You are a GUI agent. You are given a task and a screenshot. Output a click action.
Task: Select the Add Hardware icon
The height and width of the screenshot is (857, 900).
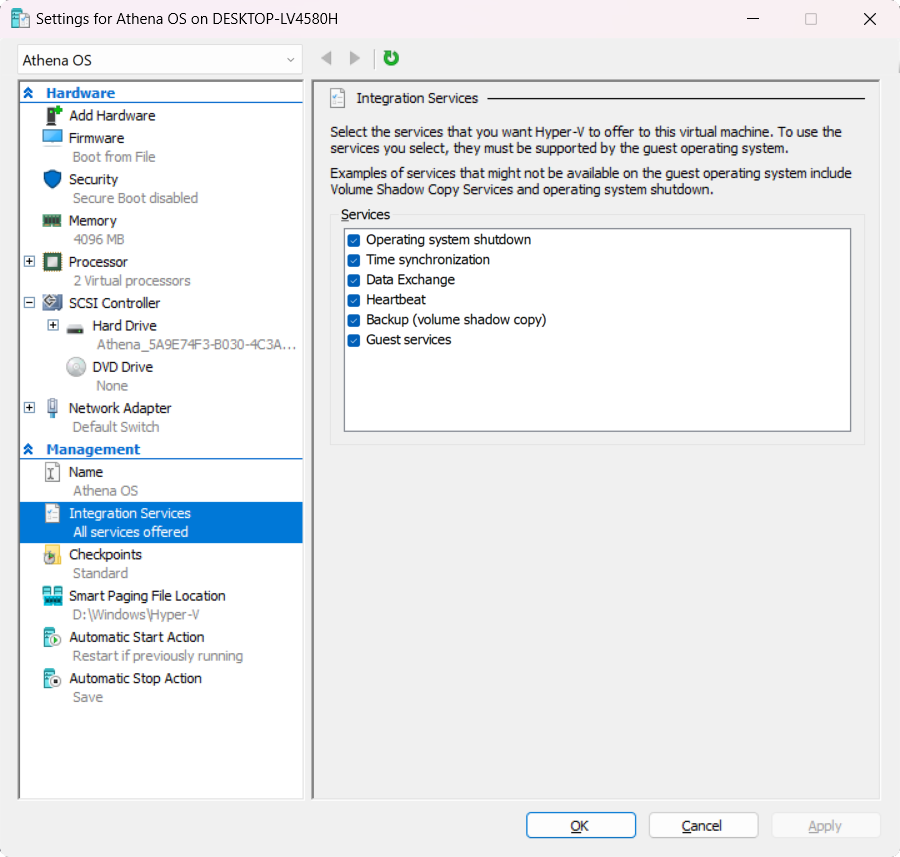tap(52, 115)
